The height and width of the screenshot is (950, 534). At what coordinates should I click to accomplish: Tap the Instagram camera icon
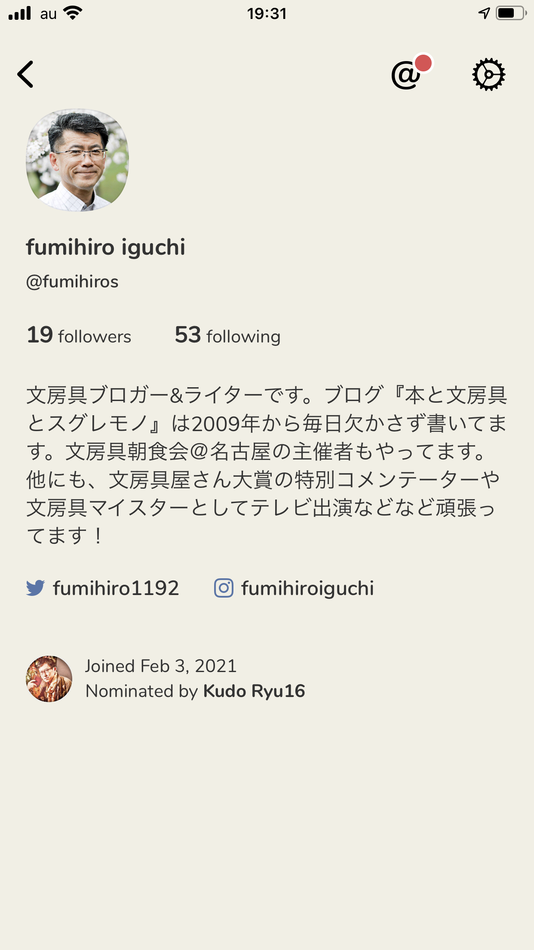[x=224, y=588]
